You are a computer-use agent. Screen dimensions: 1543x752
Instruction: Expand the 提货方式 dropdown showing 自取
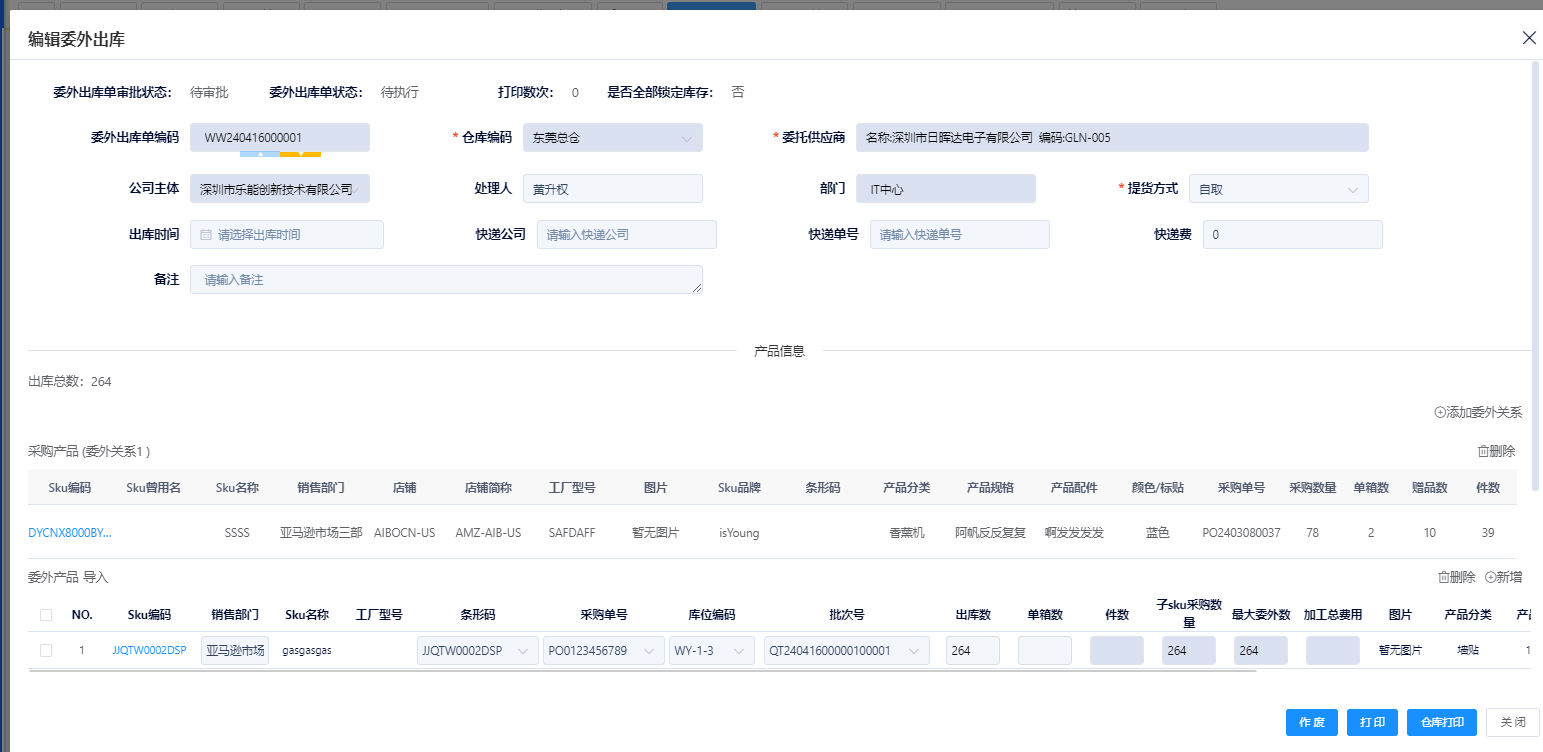click(x=1285, y=189)
